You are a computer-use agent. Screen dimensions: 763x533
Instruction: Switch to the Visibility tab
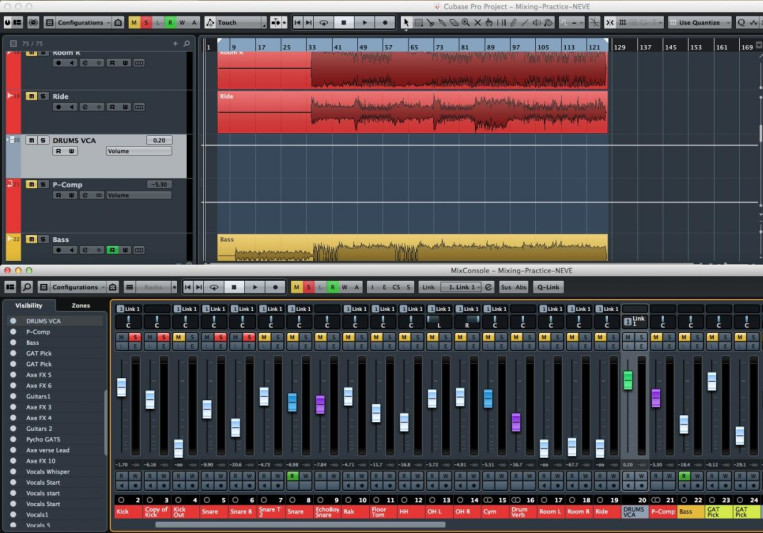pos(29,306)
